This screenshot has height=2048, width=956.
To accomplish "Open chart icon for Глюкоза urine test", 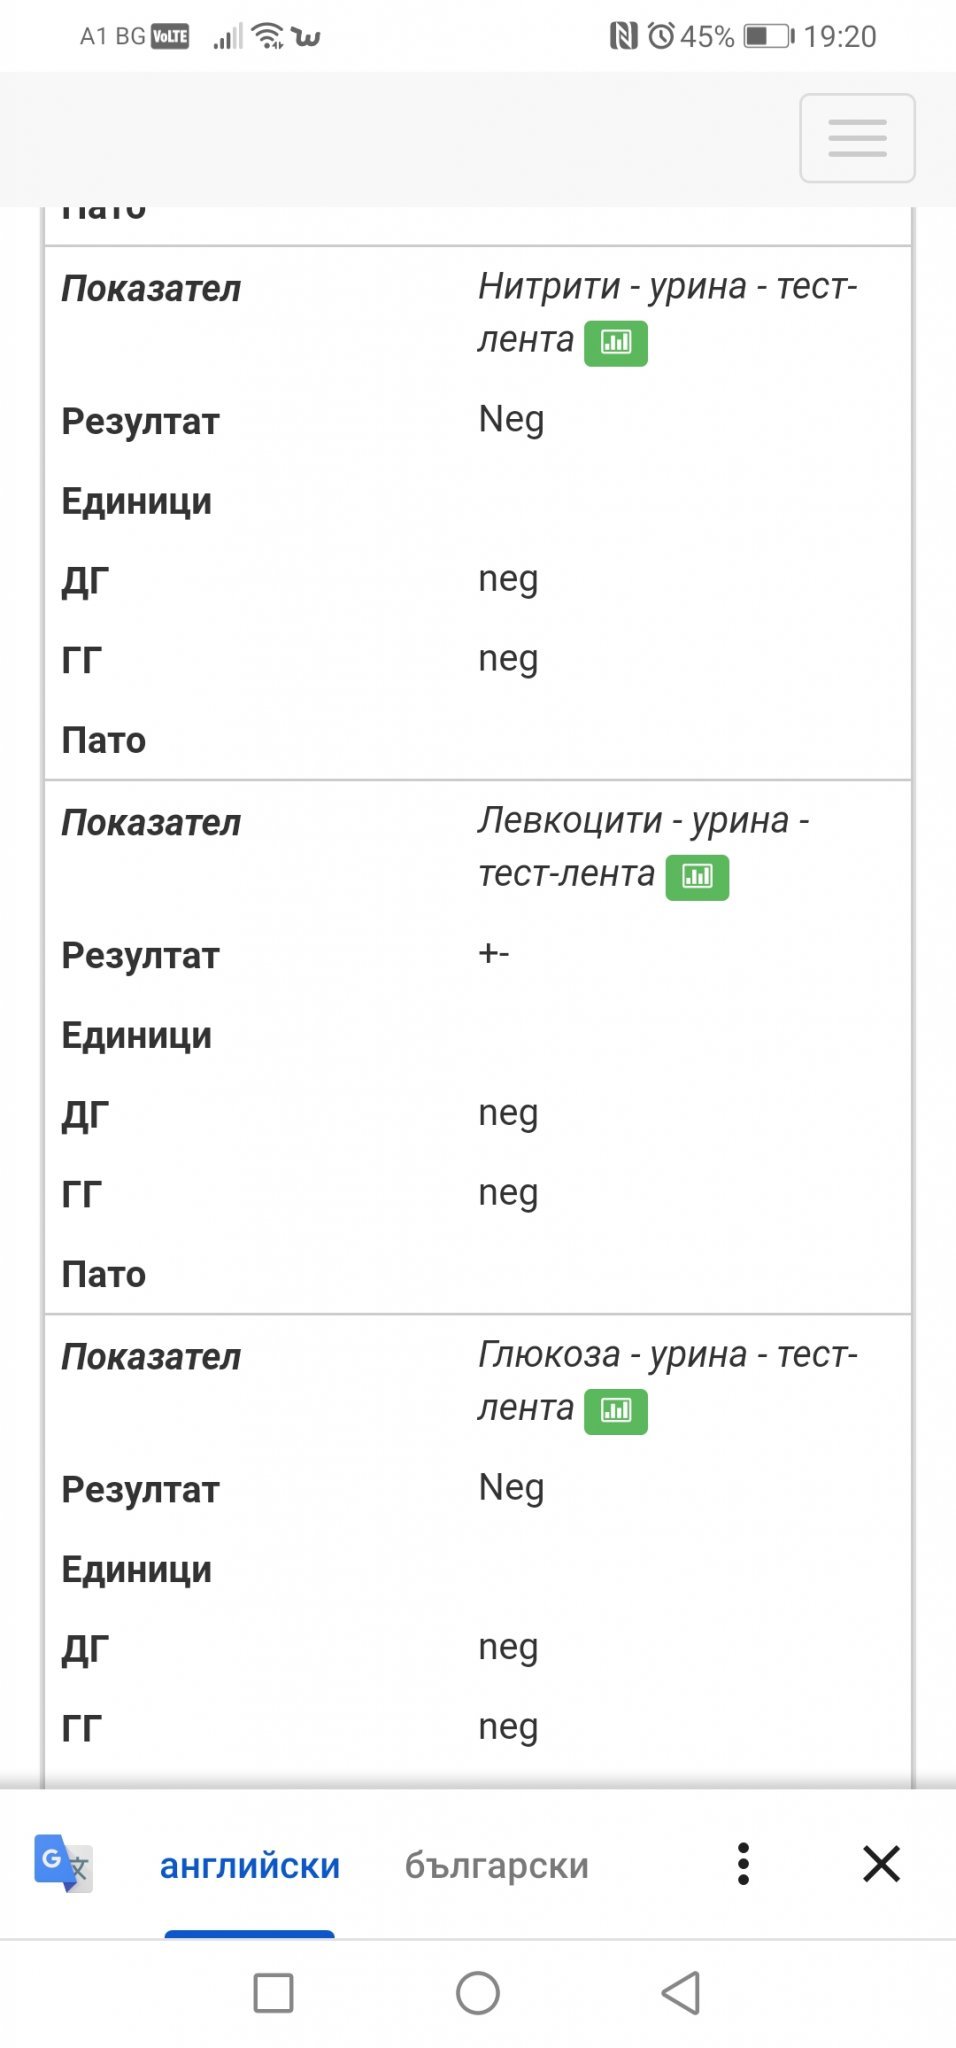I will click(616, 1411).
